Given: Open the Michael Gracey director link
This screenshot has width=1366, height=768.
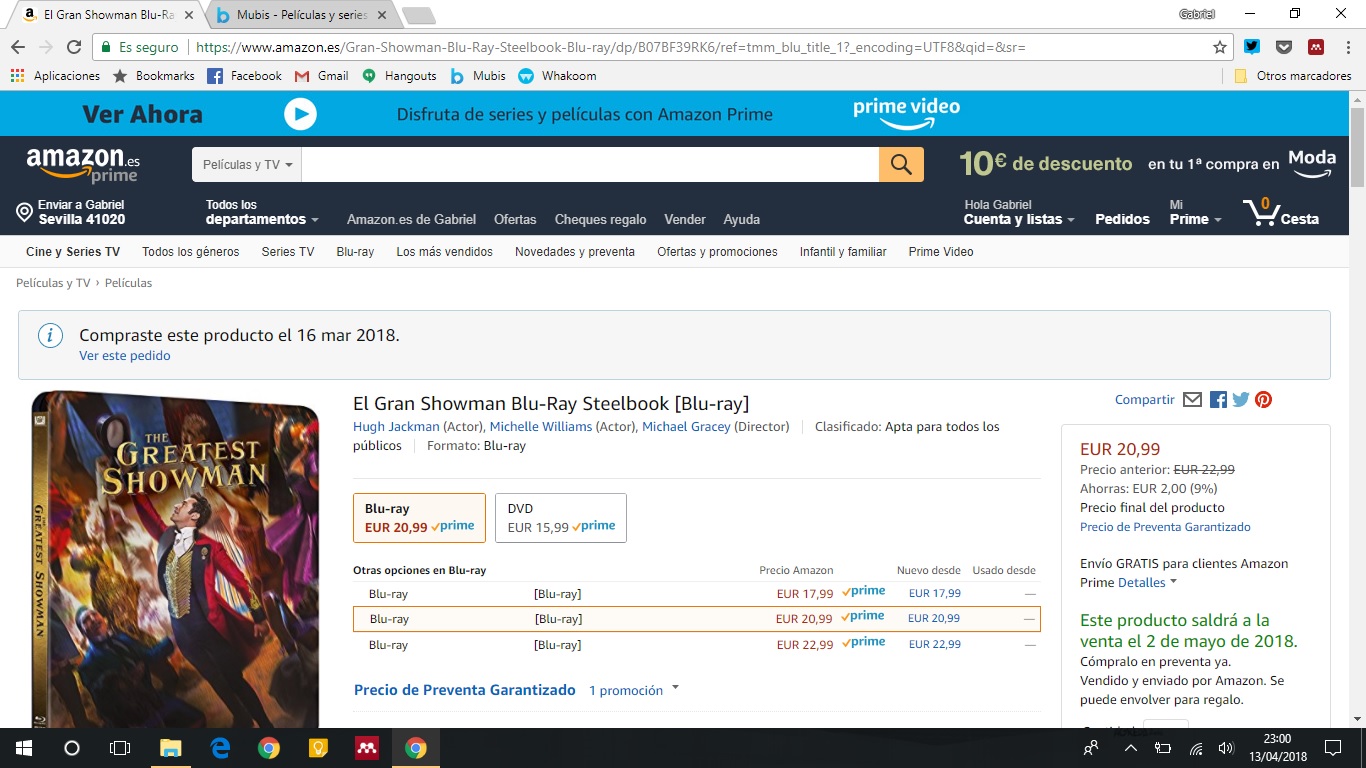Looking at the screenshot, I should (x=686, y=427).
